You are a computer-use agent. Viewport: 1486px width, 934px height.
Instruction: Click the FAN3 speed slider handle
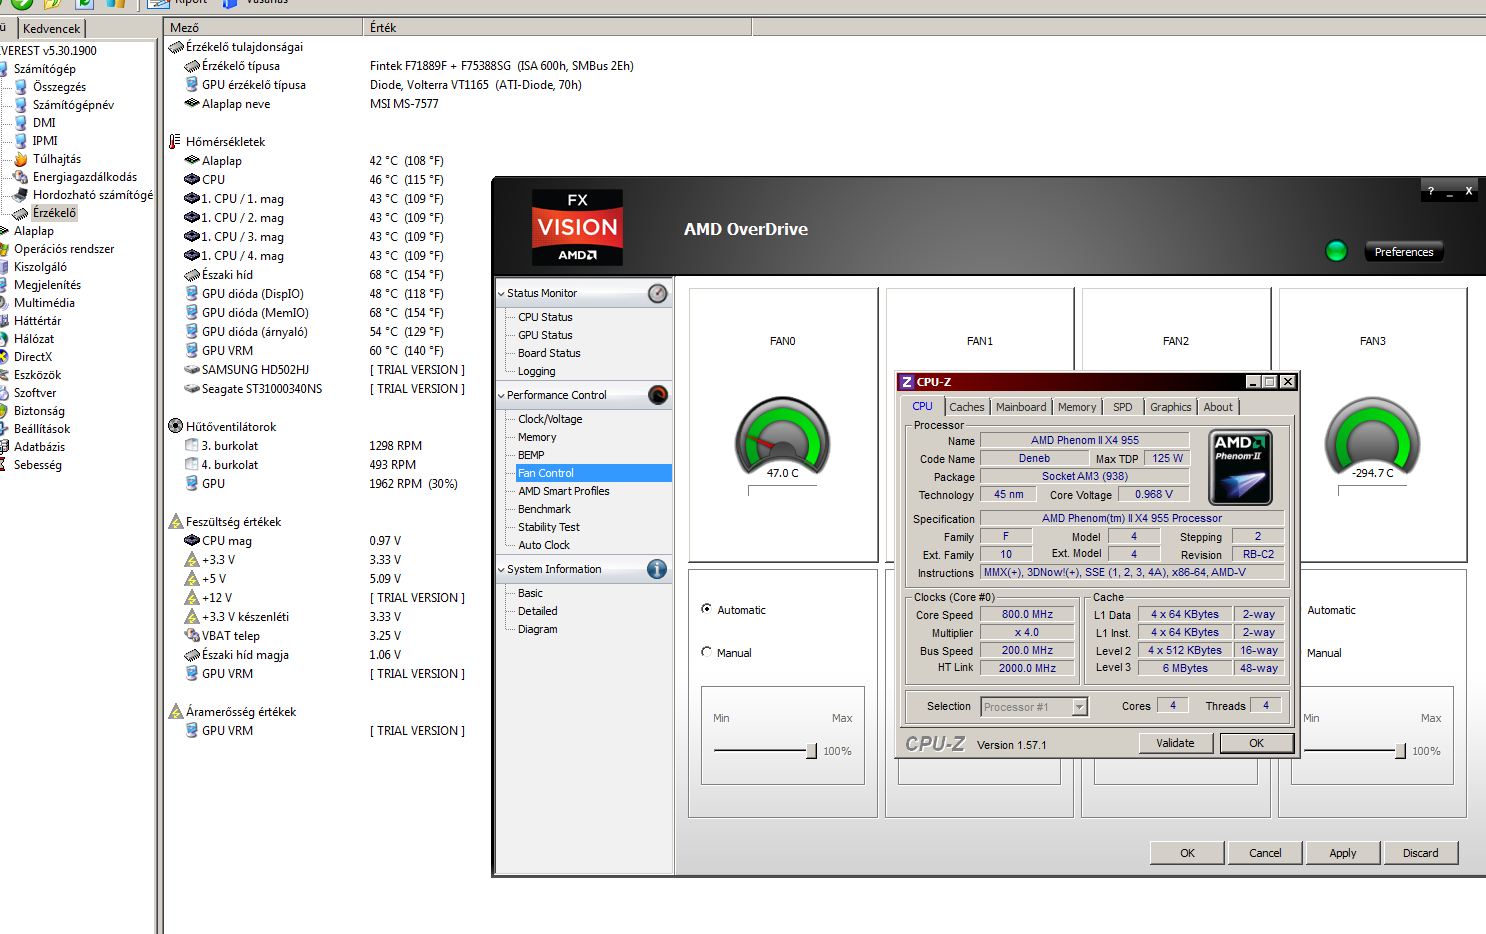[x=1400, y=751]
